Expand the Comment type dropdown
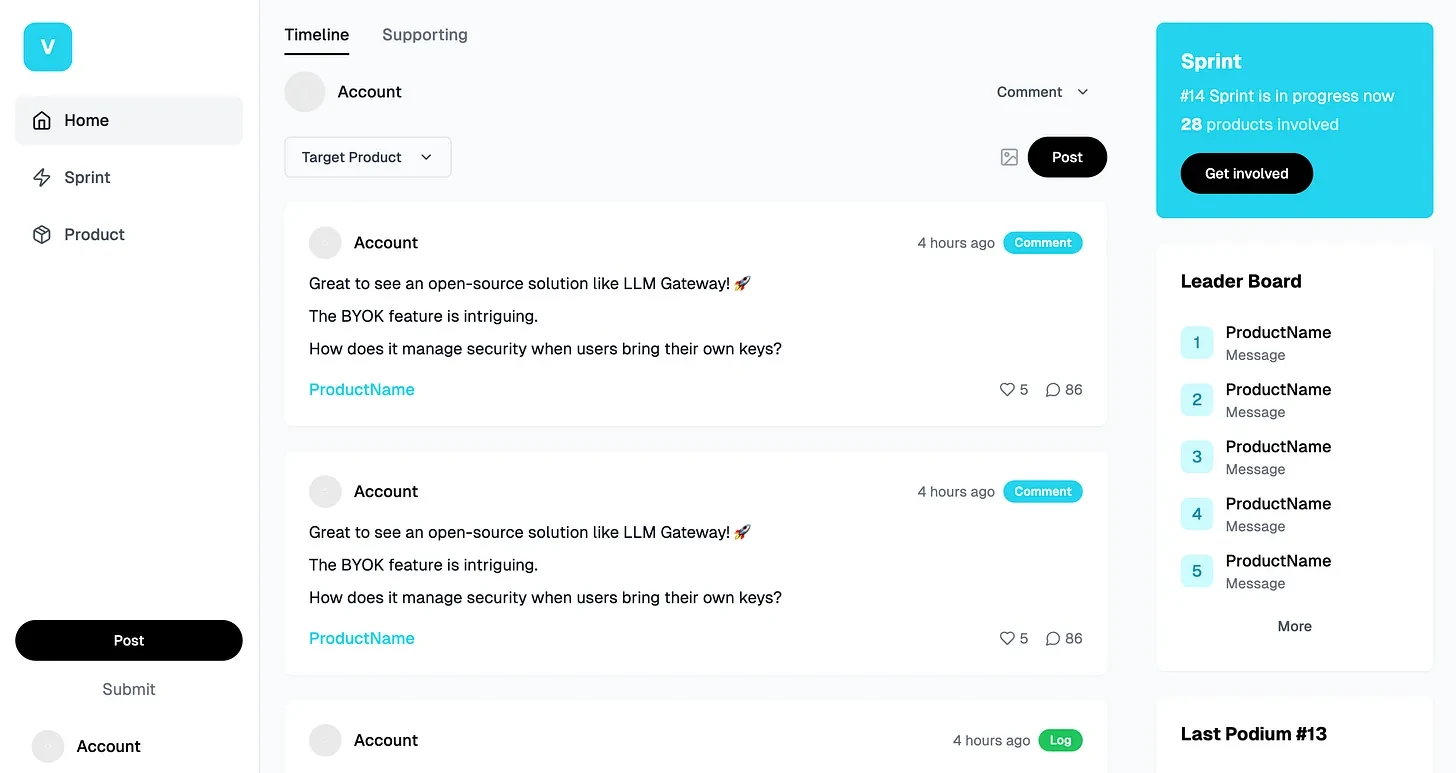Screen dimensions: 1456x773 (x=1042, y=92)
